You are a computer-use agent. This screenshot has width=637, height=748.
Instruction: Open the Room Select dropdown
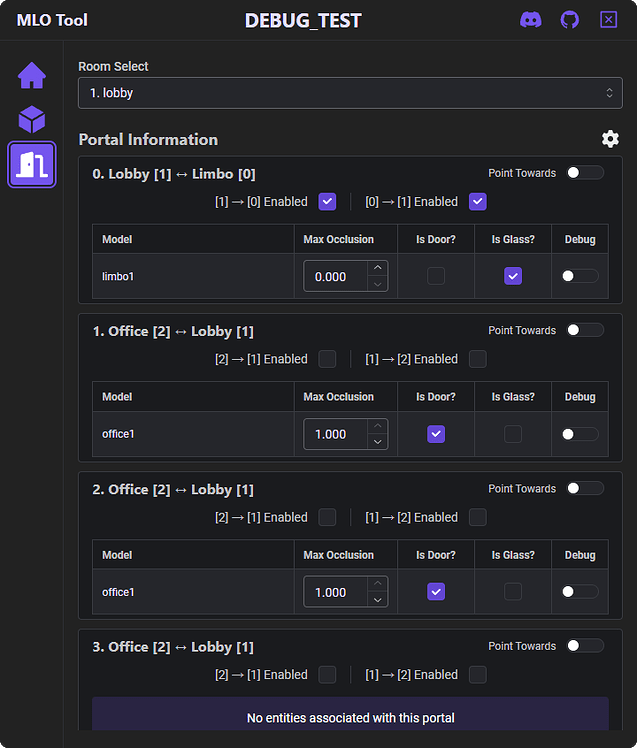[350, 93]
